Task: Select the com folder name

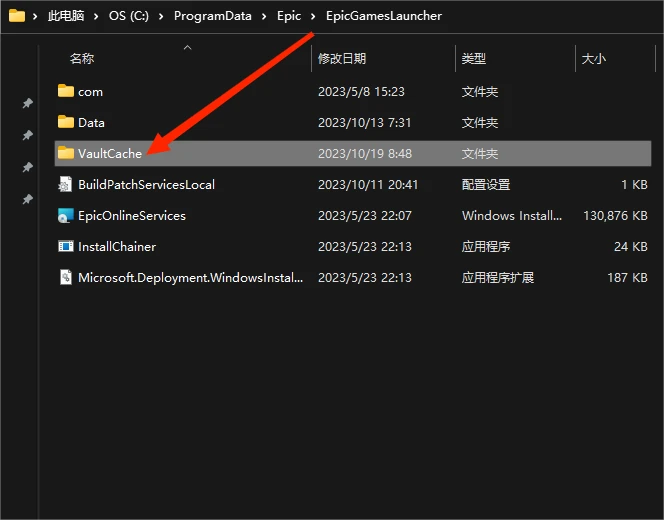Action: pos(90,92)
